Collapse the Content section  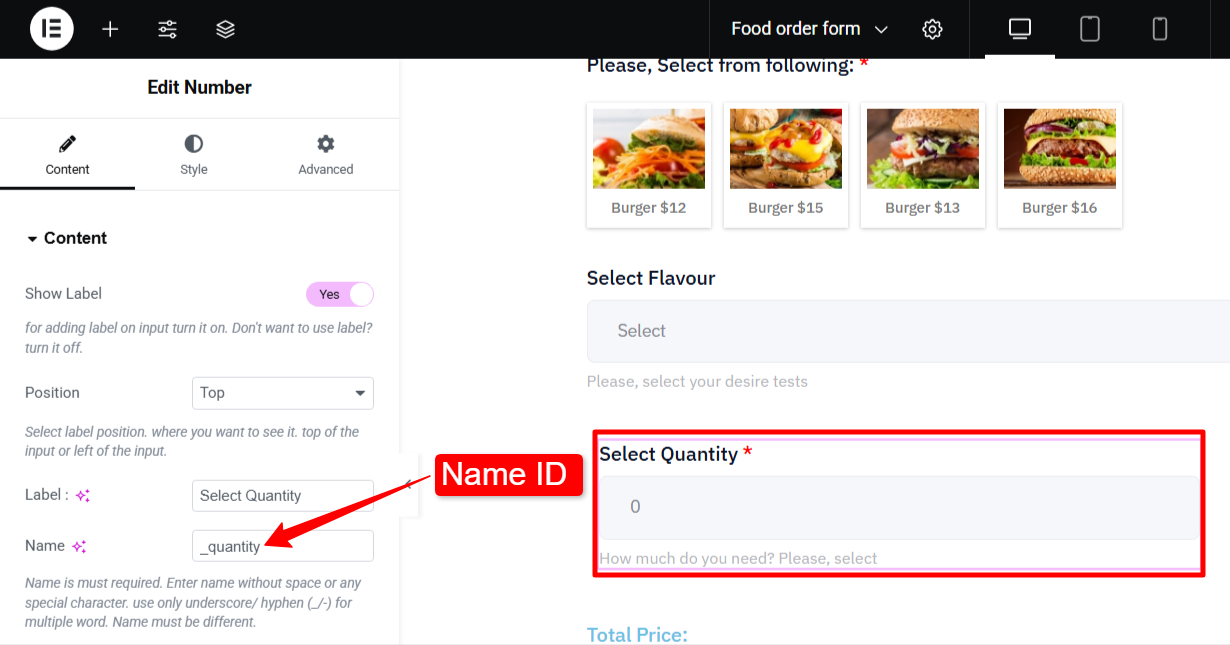click(x=66, y=238)
